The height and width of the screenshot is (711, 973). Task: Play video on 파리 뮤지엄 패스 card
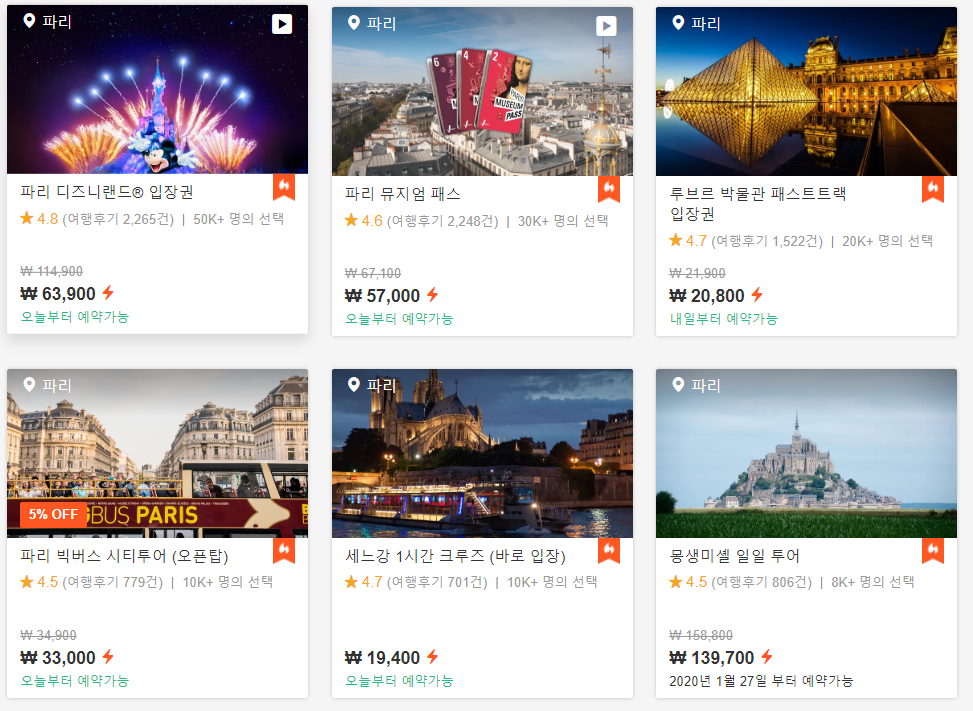(606, 26)
